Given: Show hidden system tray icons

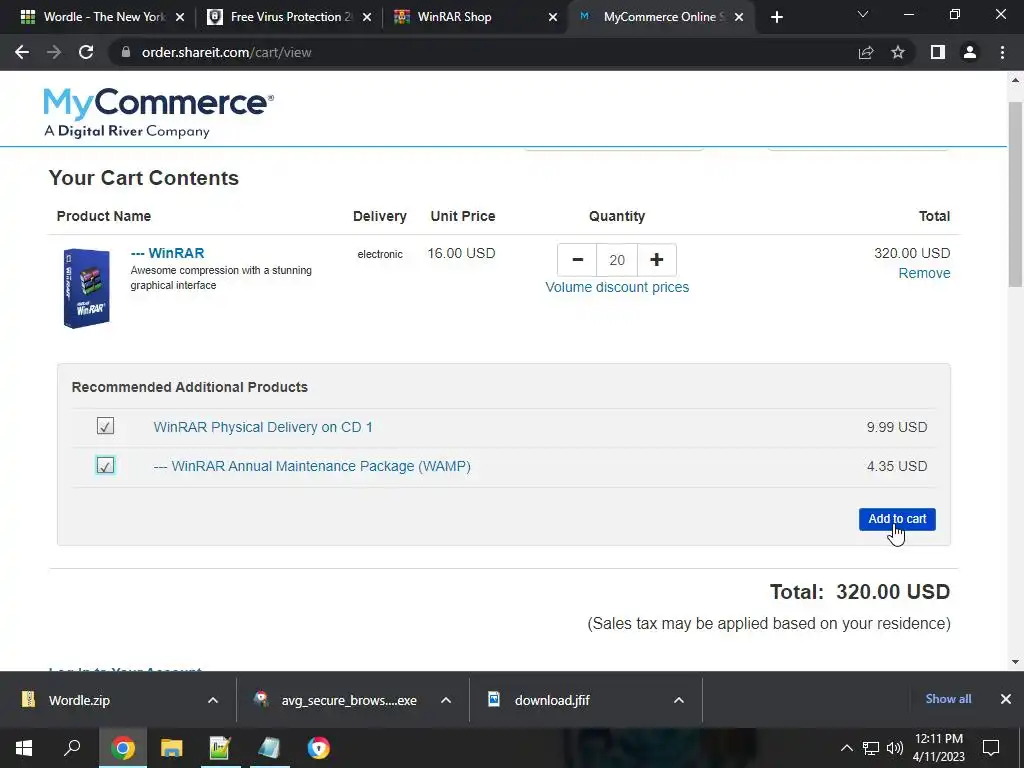Looking at the screenshot, I should click(x=846, y=748).
